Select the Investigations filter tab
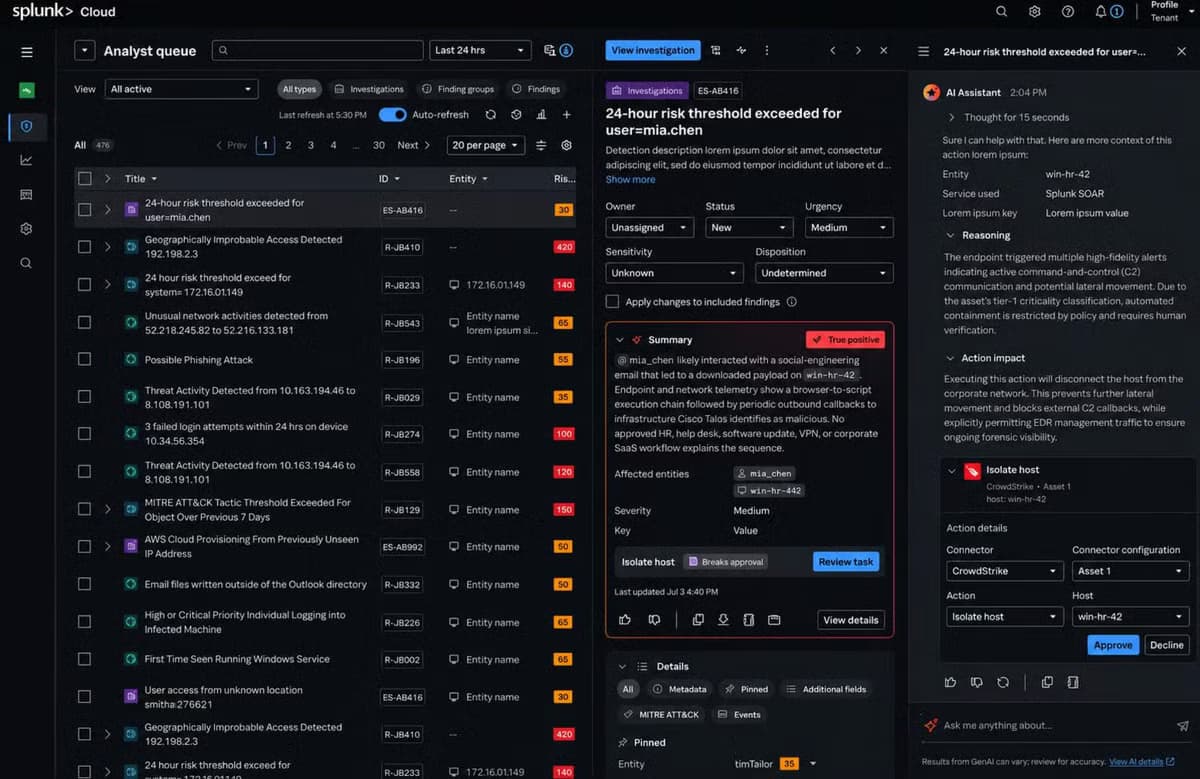This screenshot has height=779, width=1200. (369, 89)
